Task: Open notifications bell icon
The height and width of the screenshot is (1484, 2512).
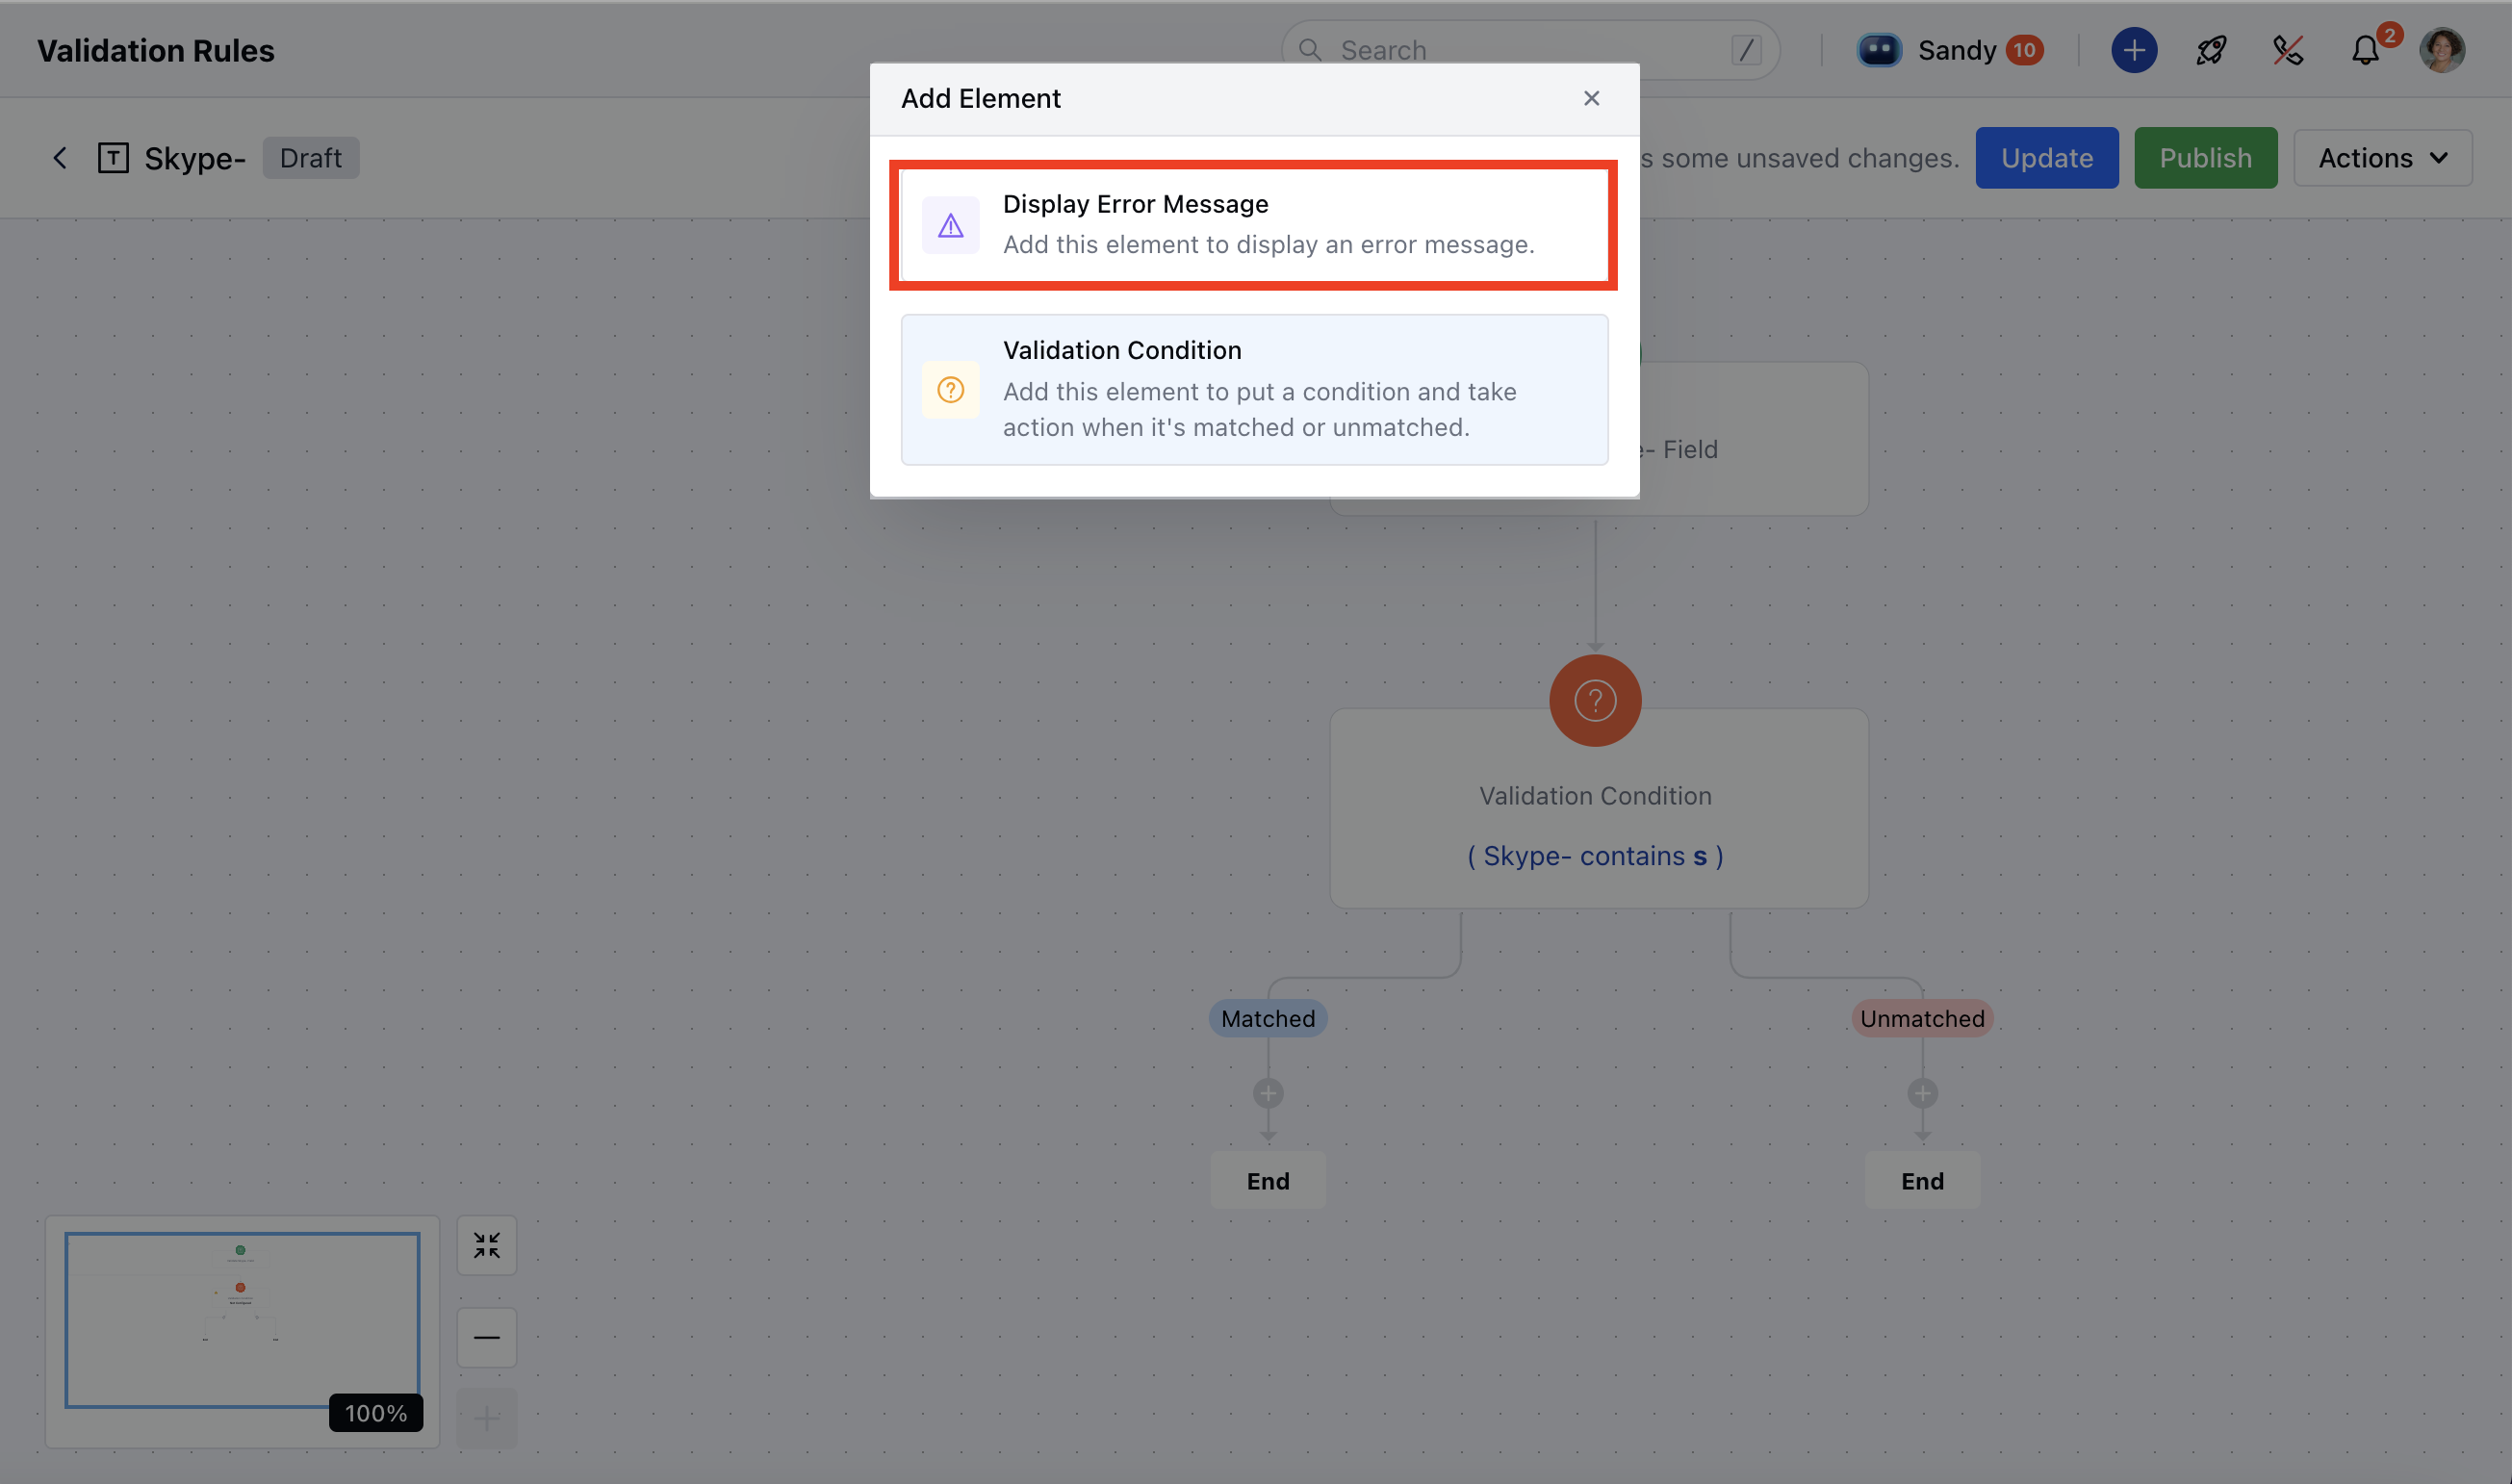Action: coord(2364,50)
